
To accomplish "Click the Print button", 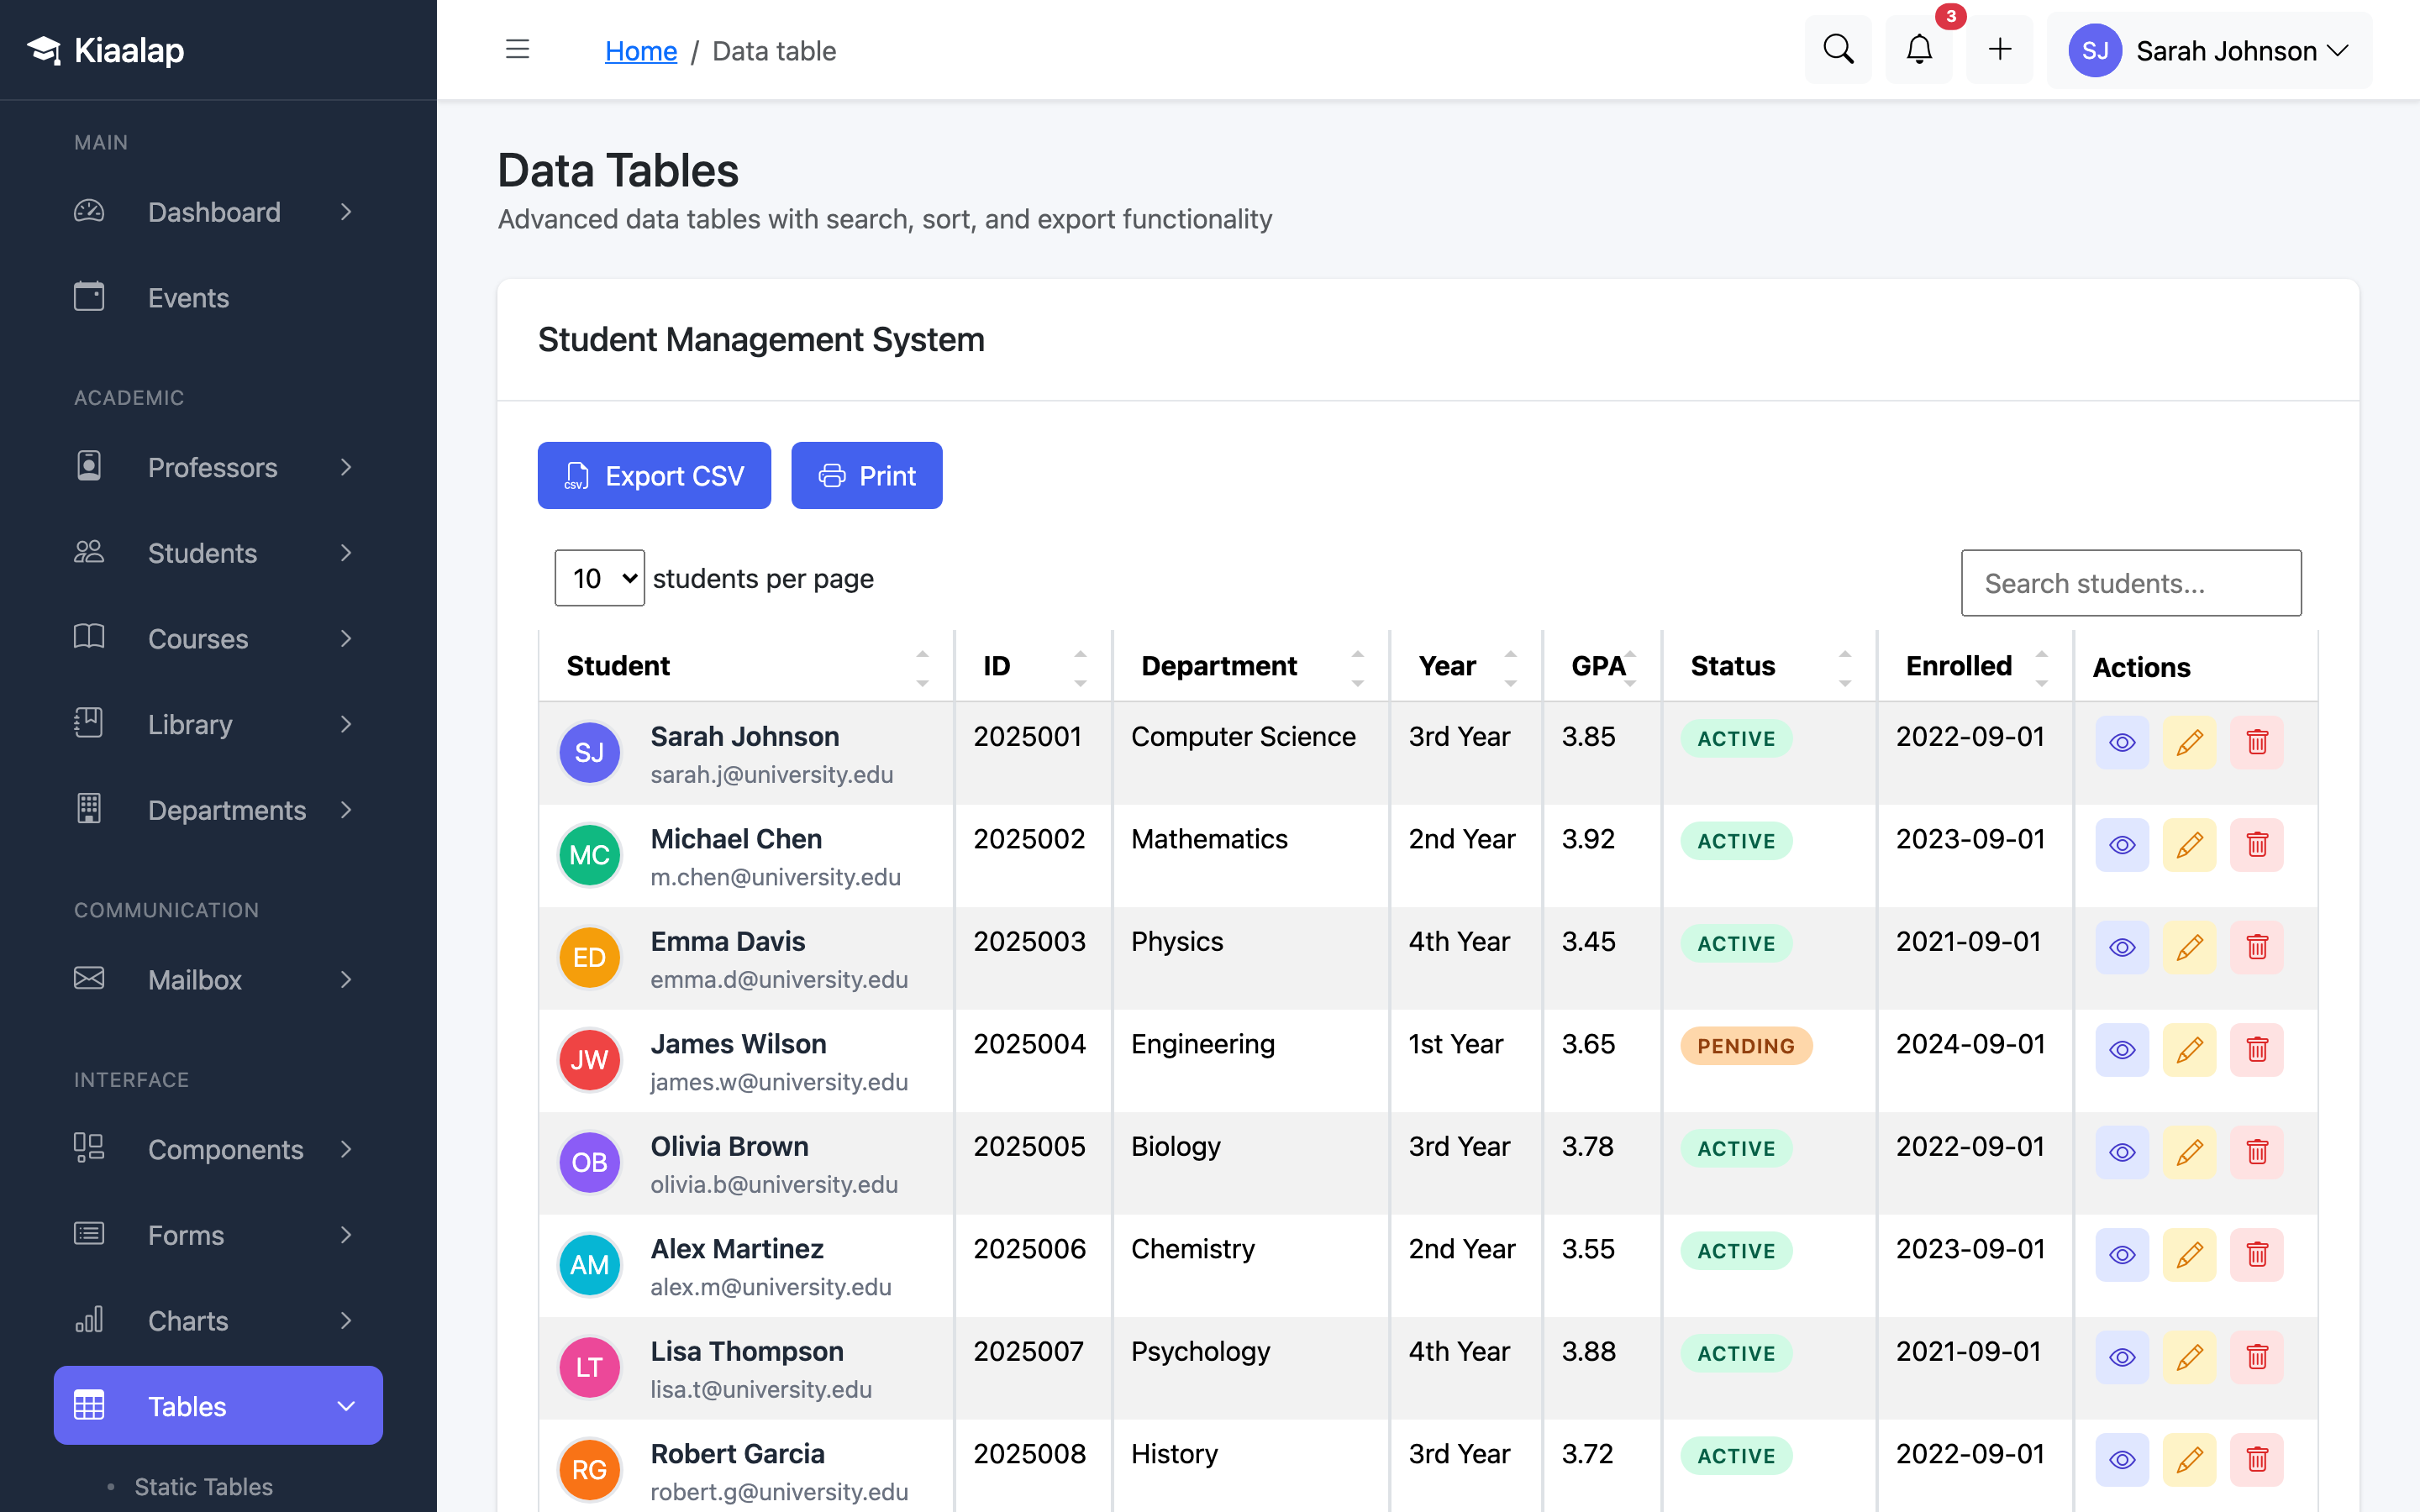I will click(x=866, y=475).
